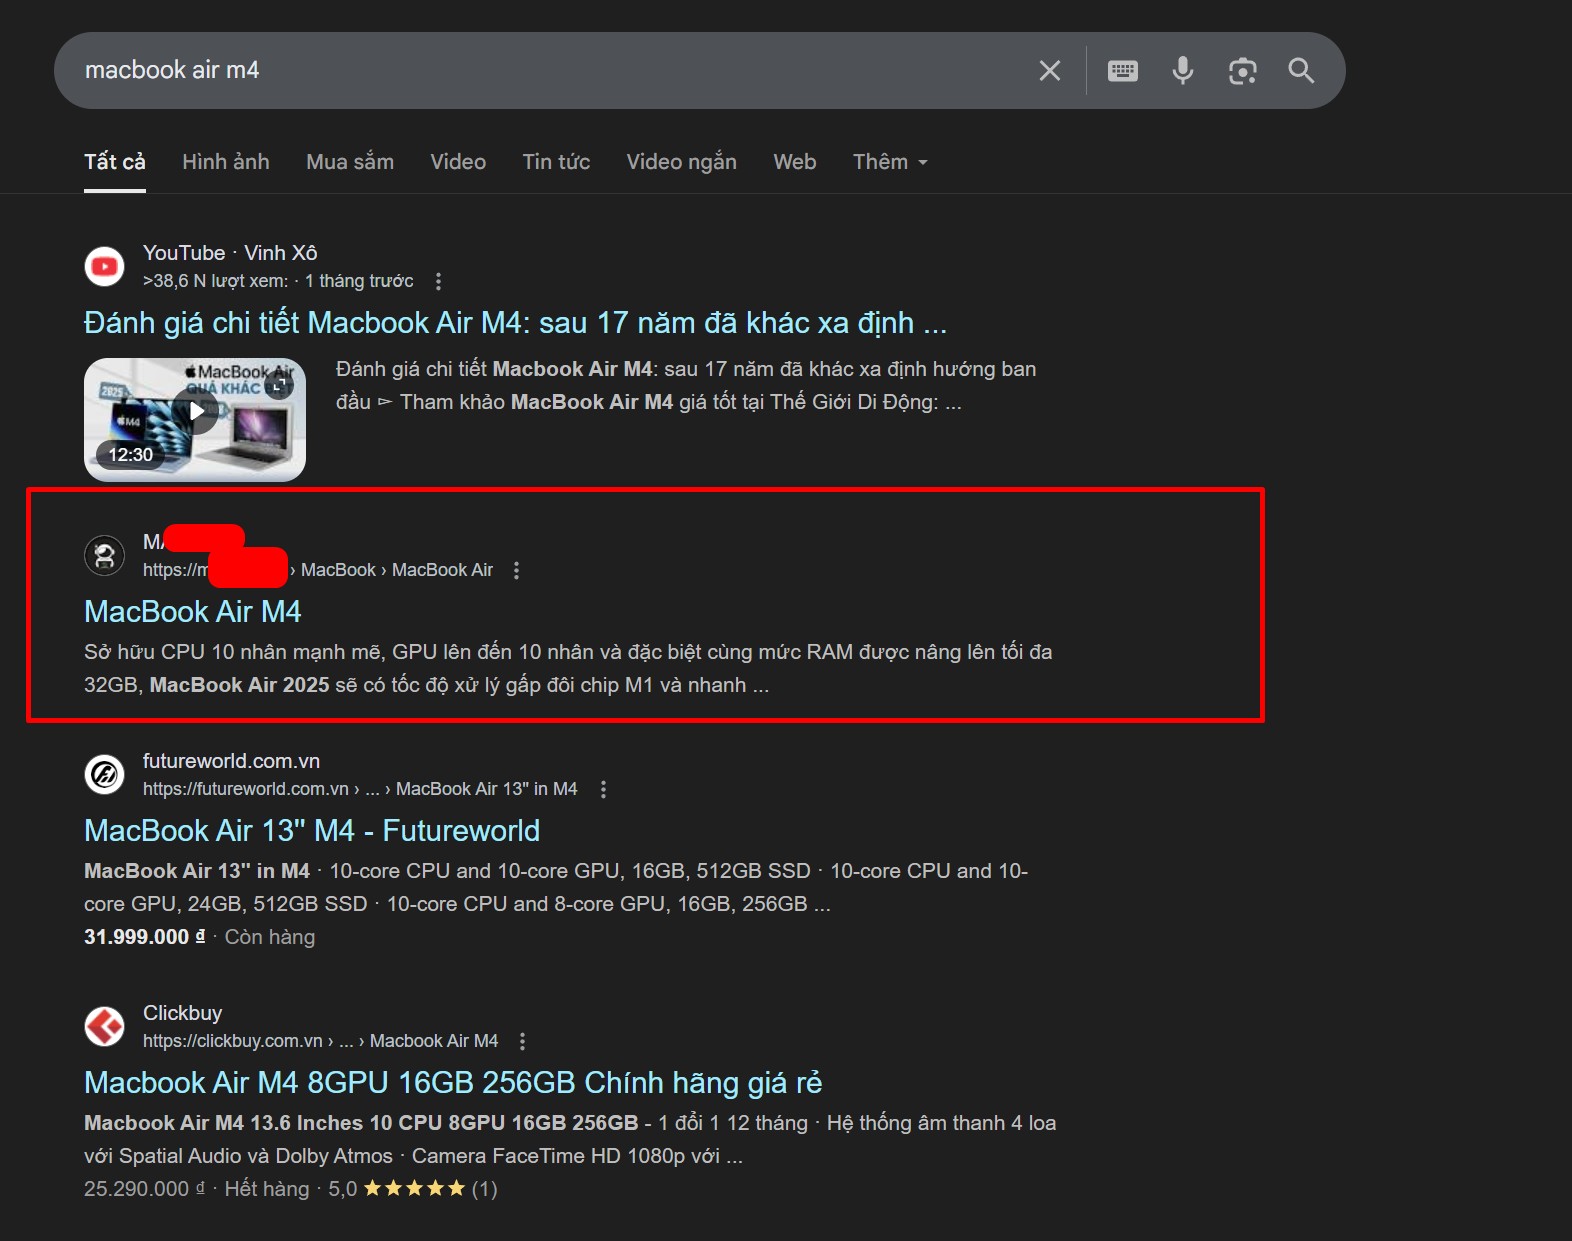Open the Video tab
This screenshot has width=1572, height=1241.
tap(458, 162)
